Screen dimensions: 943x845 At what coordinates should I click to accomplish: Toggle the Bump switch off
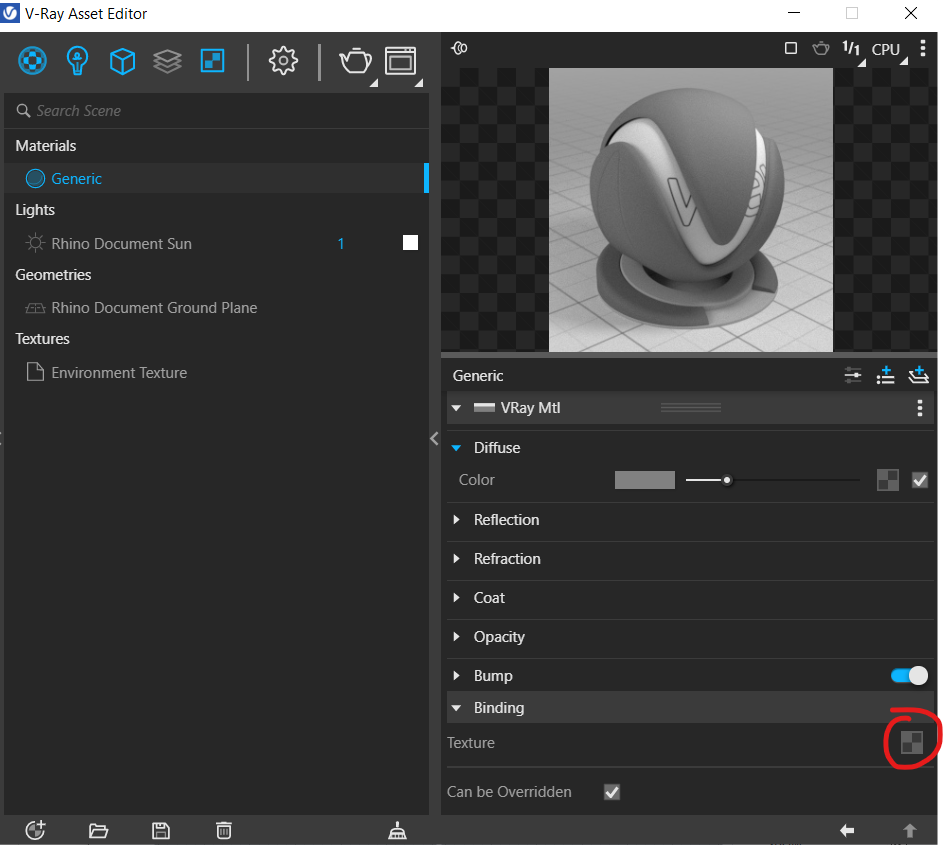point(909,675)
